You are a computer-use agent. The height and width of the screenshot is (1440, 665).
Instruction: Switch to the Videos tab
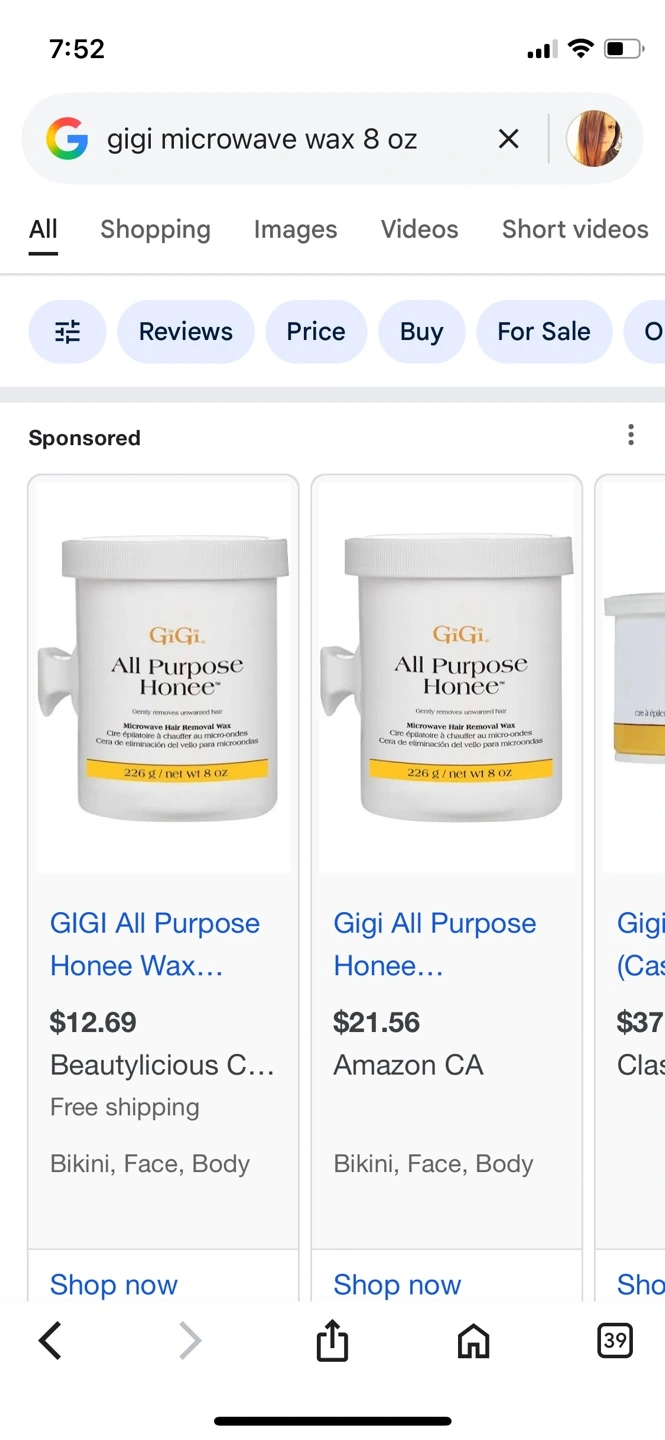point(419,229)
